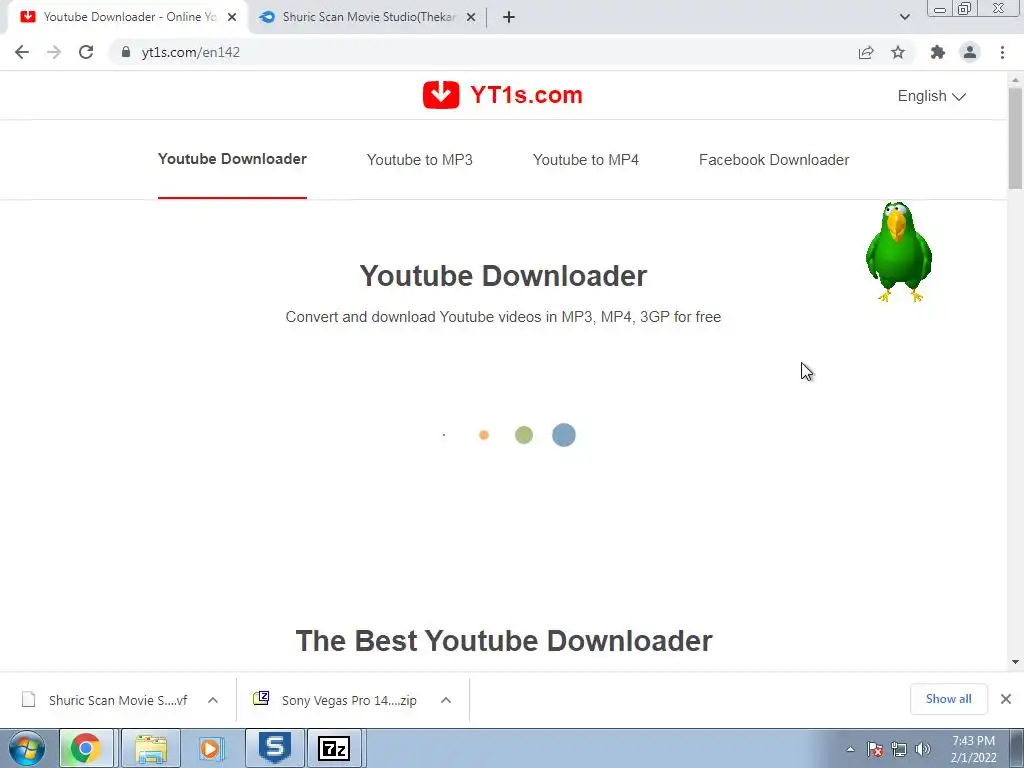The width and height of the screenshot is (1024, 768).
Task: Click the YT1s.com red download logo
Action: 441,95
